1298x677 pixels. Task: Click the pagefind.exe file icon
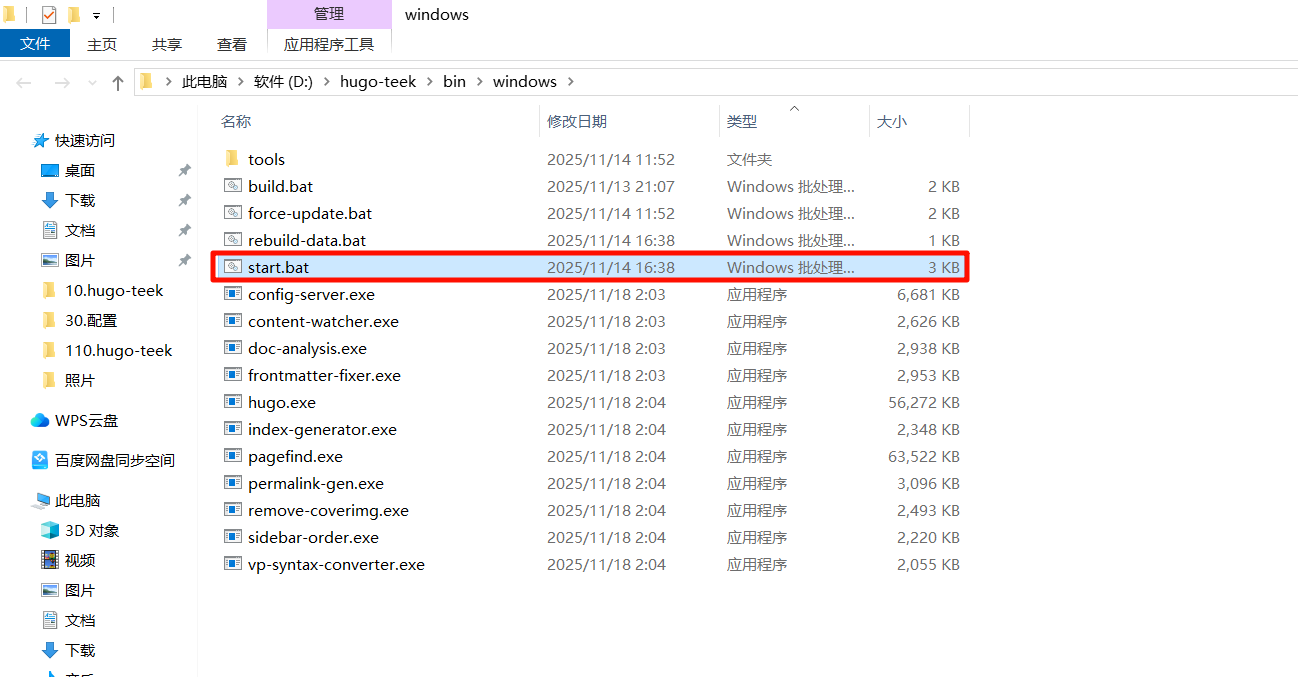pos(232,456)
